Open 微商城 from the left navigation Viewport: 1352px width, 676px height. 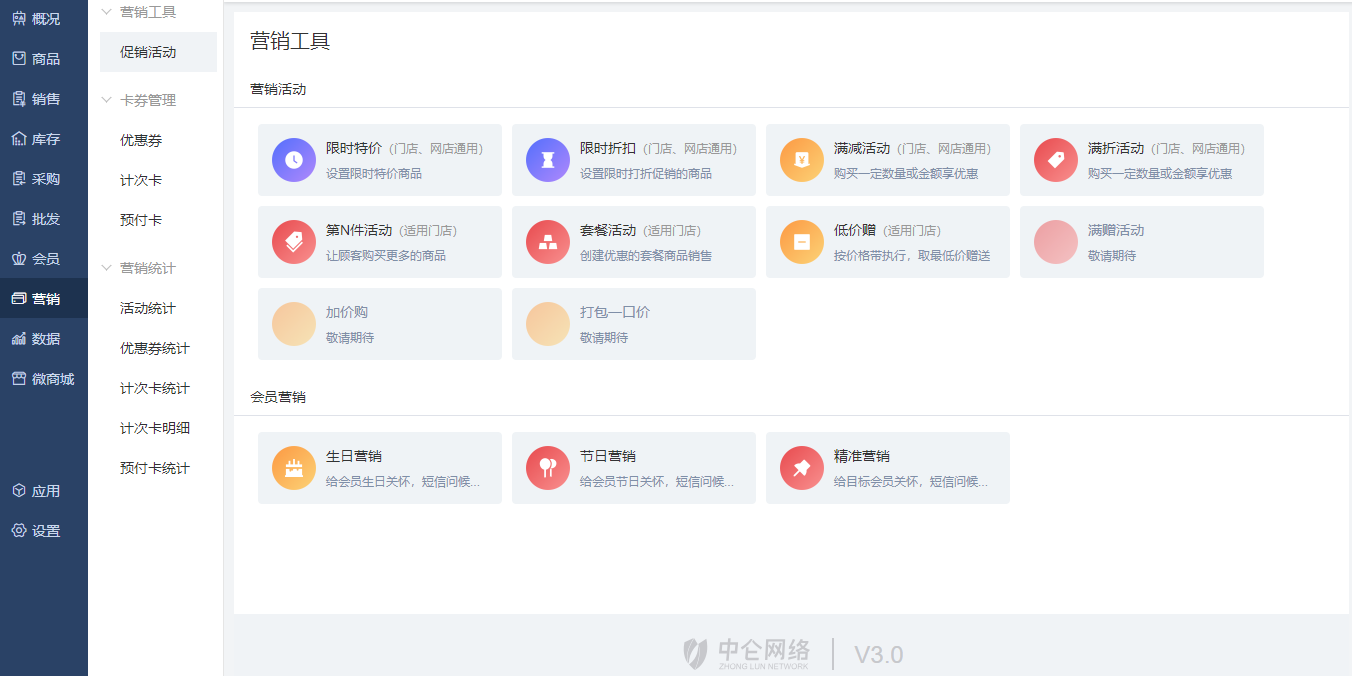click(44, 379)
